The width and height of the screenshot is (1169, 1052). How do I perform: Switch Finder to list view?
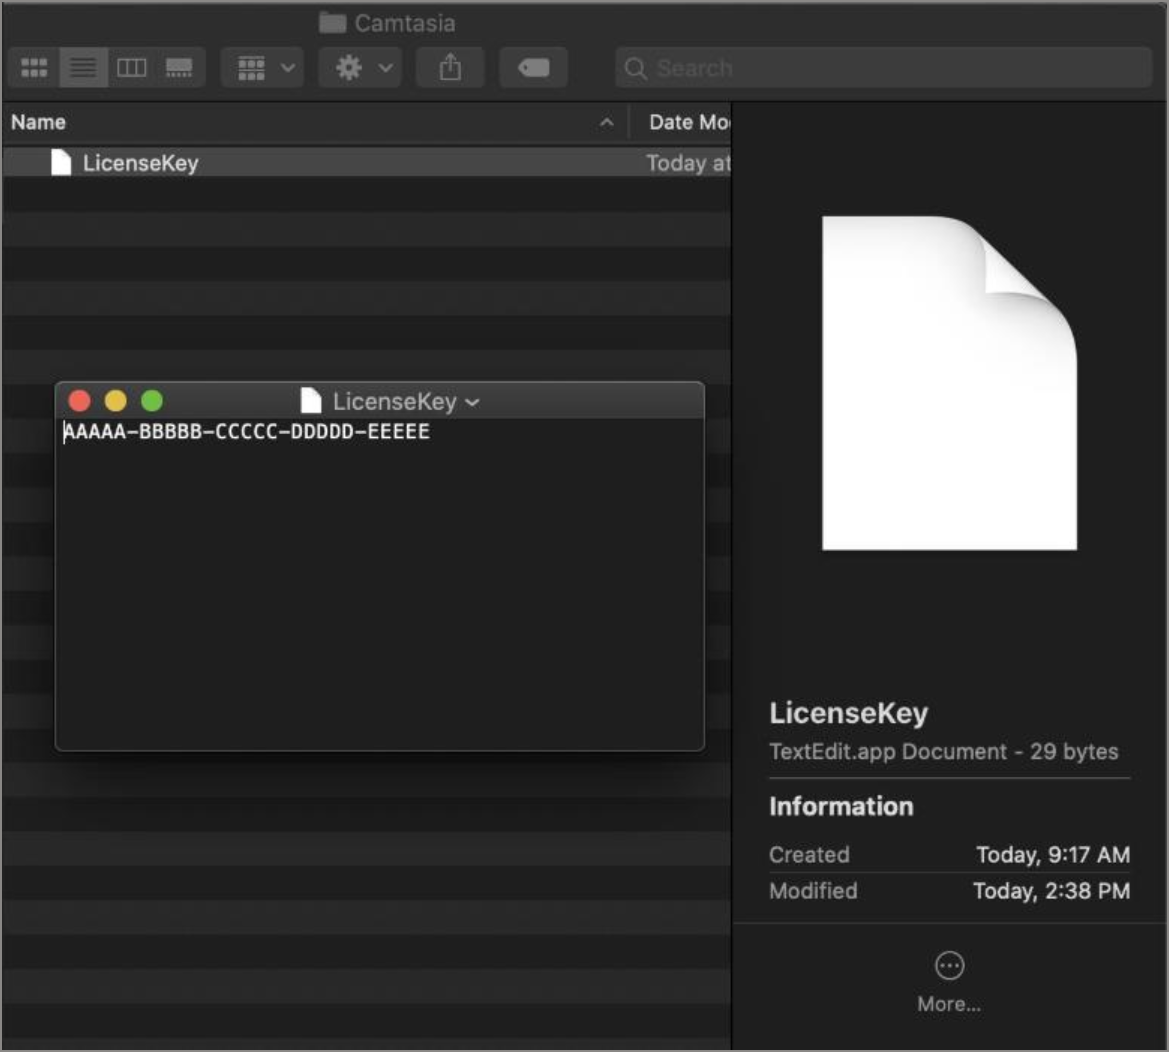point(83,67)
